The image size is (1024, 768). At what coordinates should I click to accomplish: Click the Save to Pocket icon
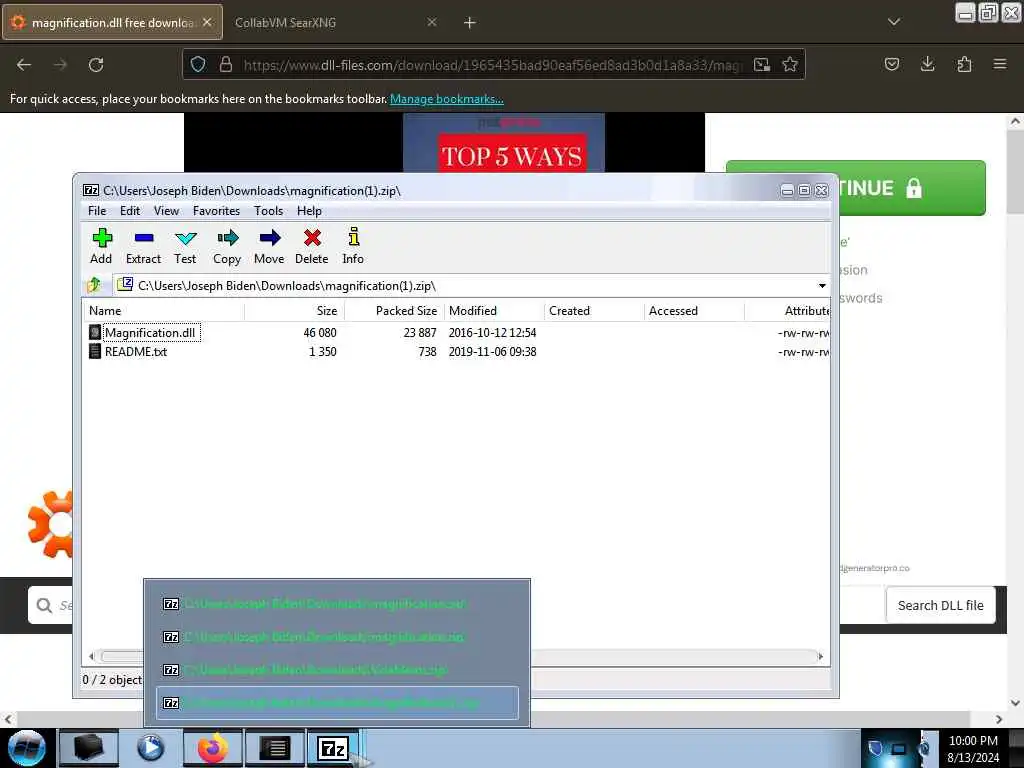click(891, 64)
